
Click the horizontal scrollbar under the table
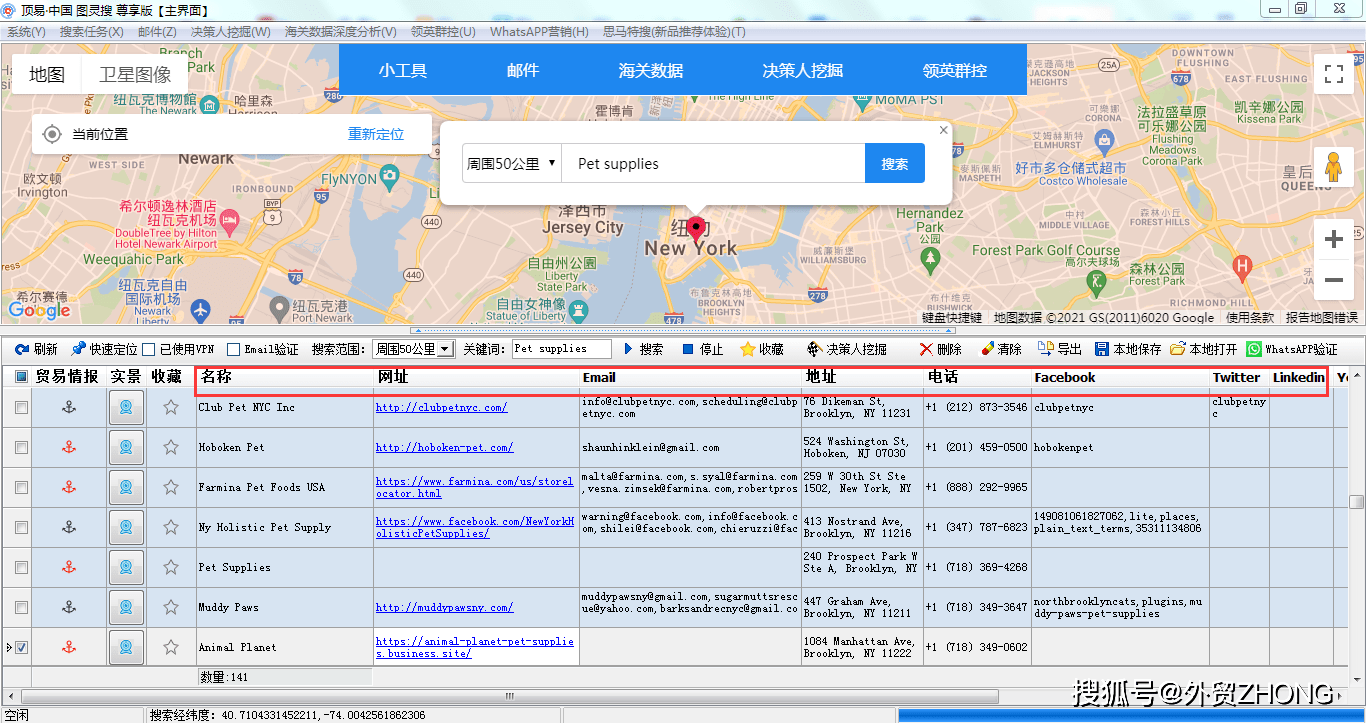pos(508,696)
